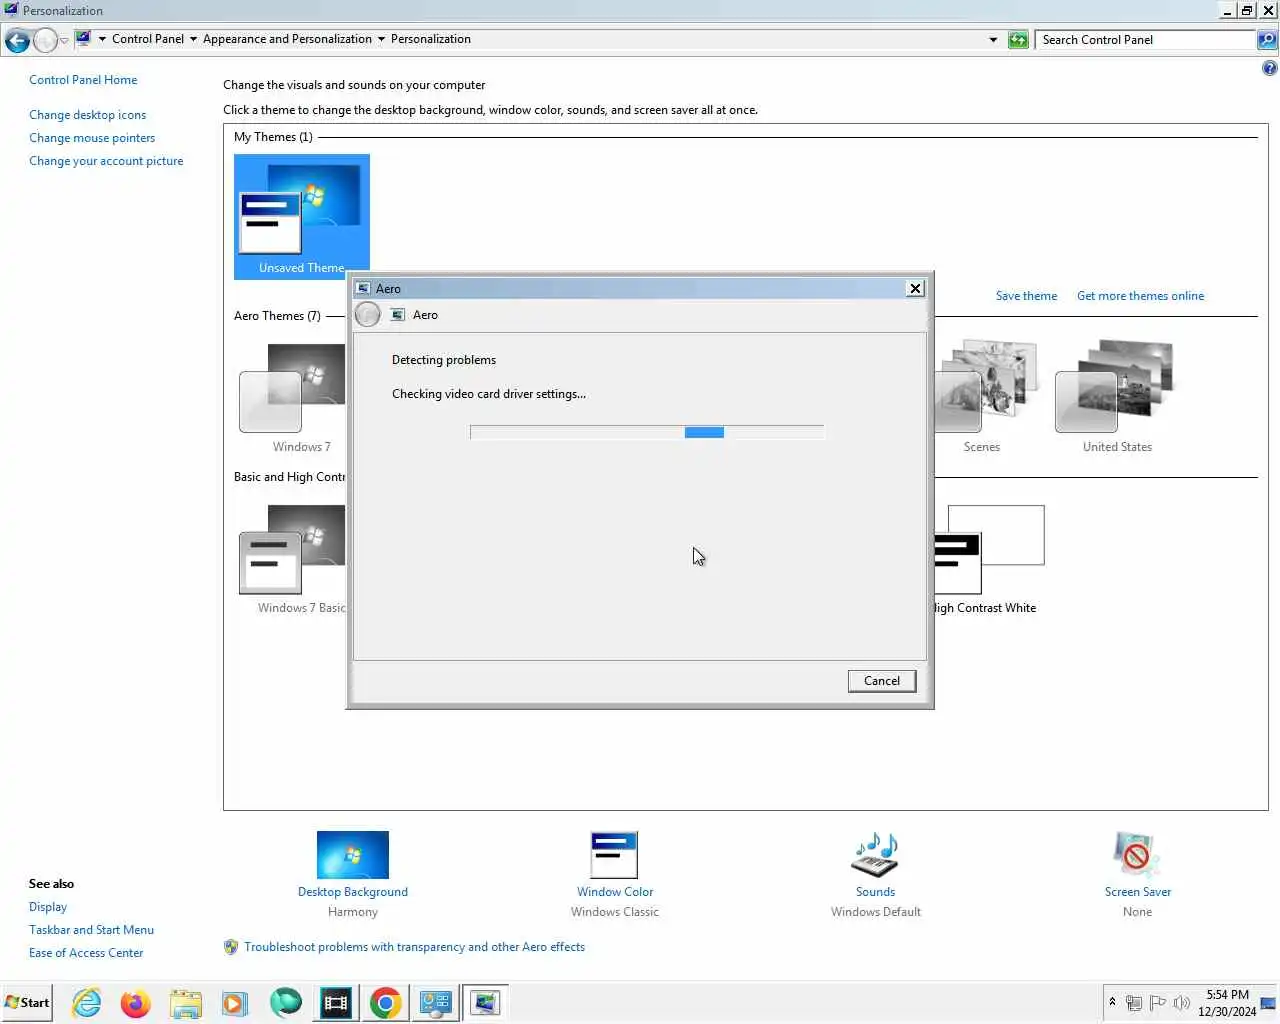Open the green sphere app in taskbar

coord(285,1003)
